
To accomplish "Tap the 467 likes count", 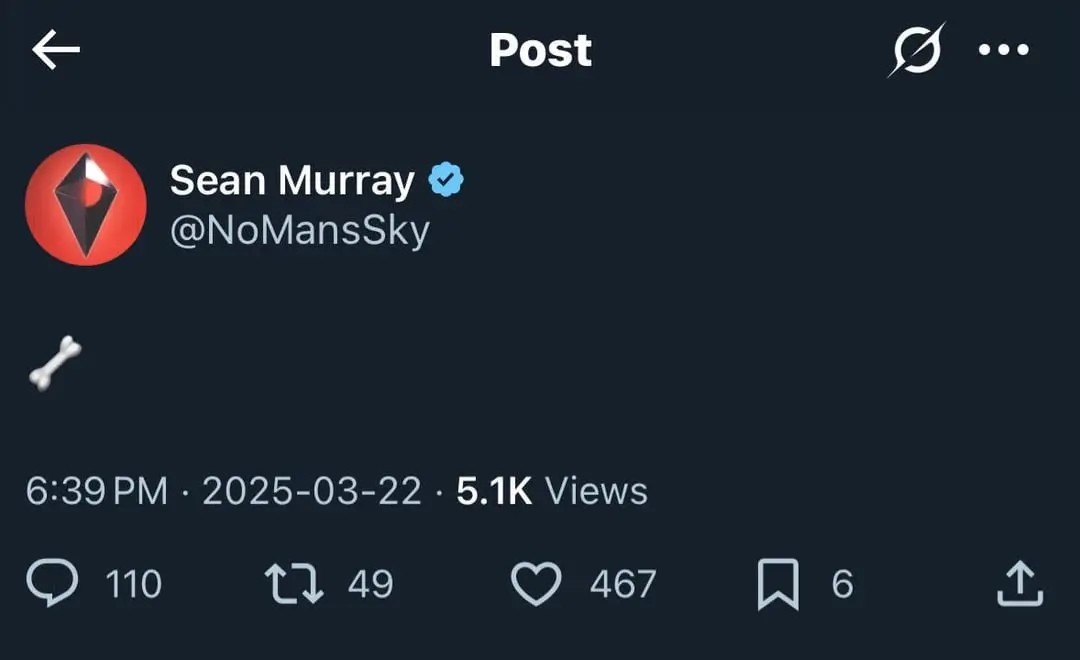I will click(x=623, y=584).
